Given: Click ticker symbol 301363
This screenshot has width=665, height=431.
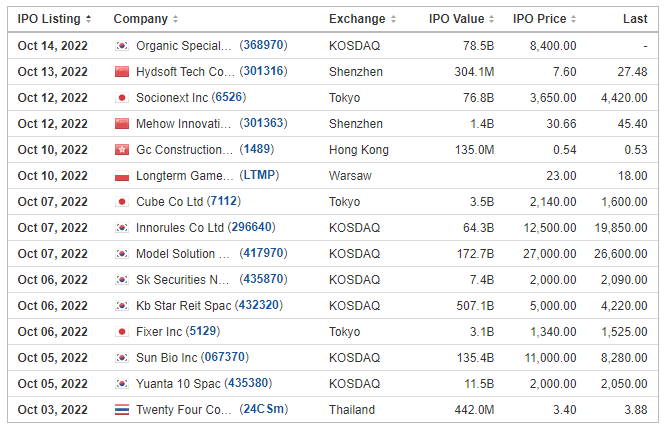Looking at the screenshot, I should (x=263, y=123).
